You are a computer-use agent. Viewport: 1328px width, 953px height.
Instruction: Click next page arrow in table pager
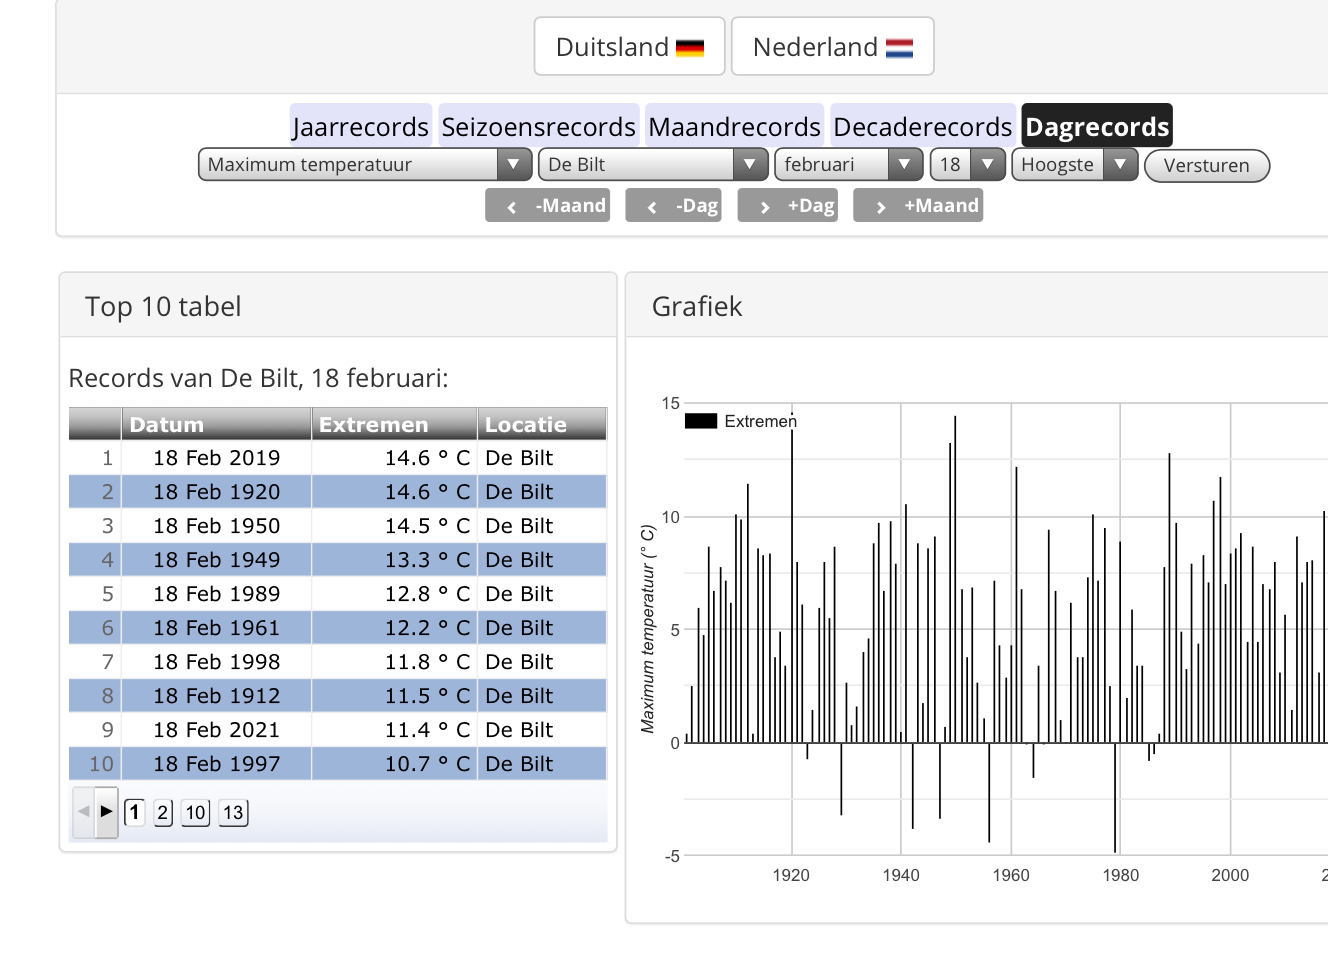(x=107, y=812)
